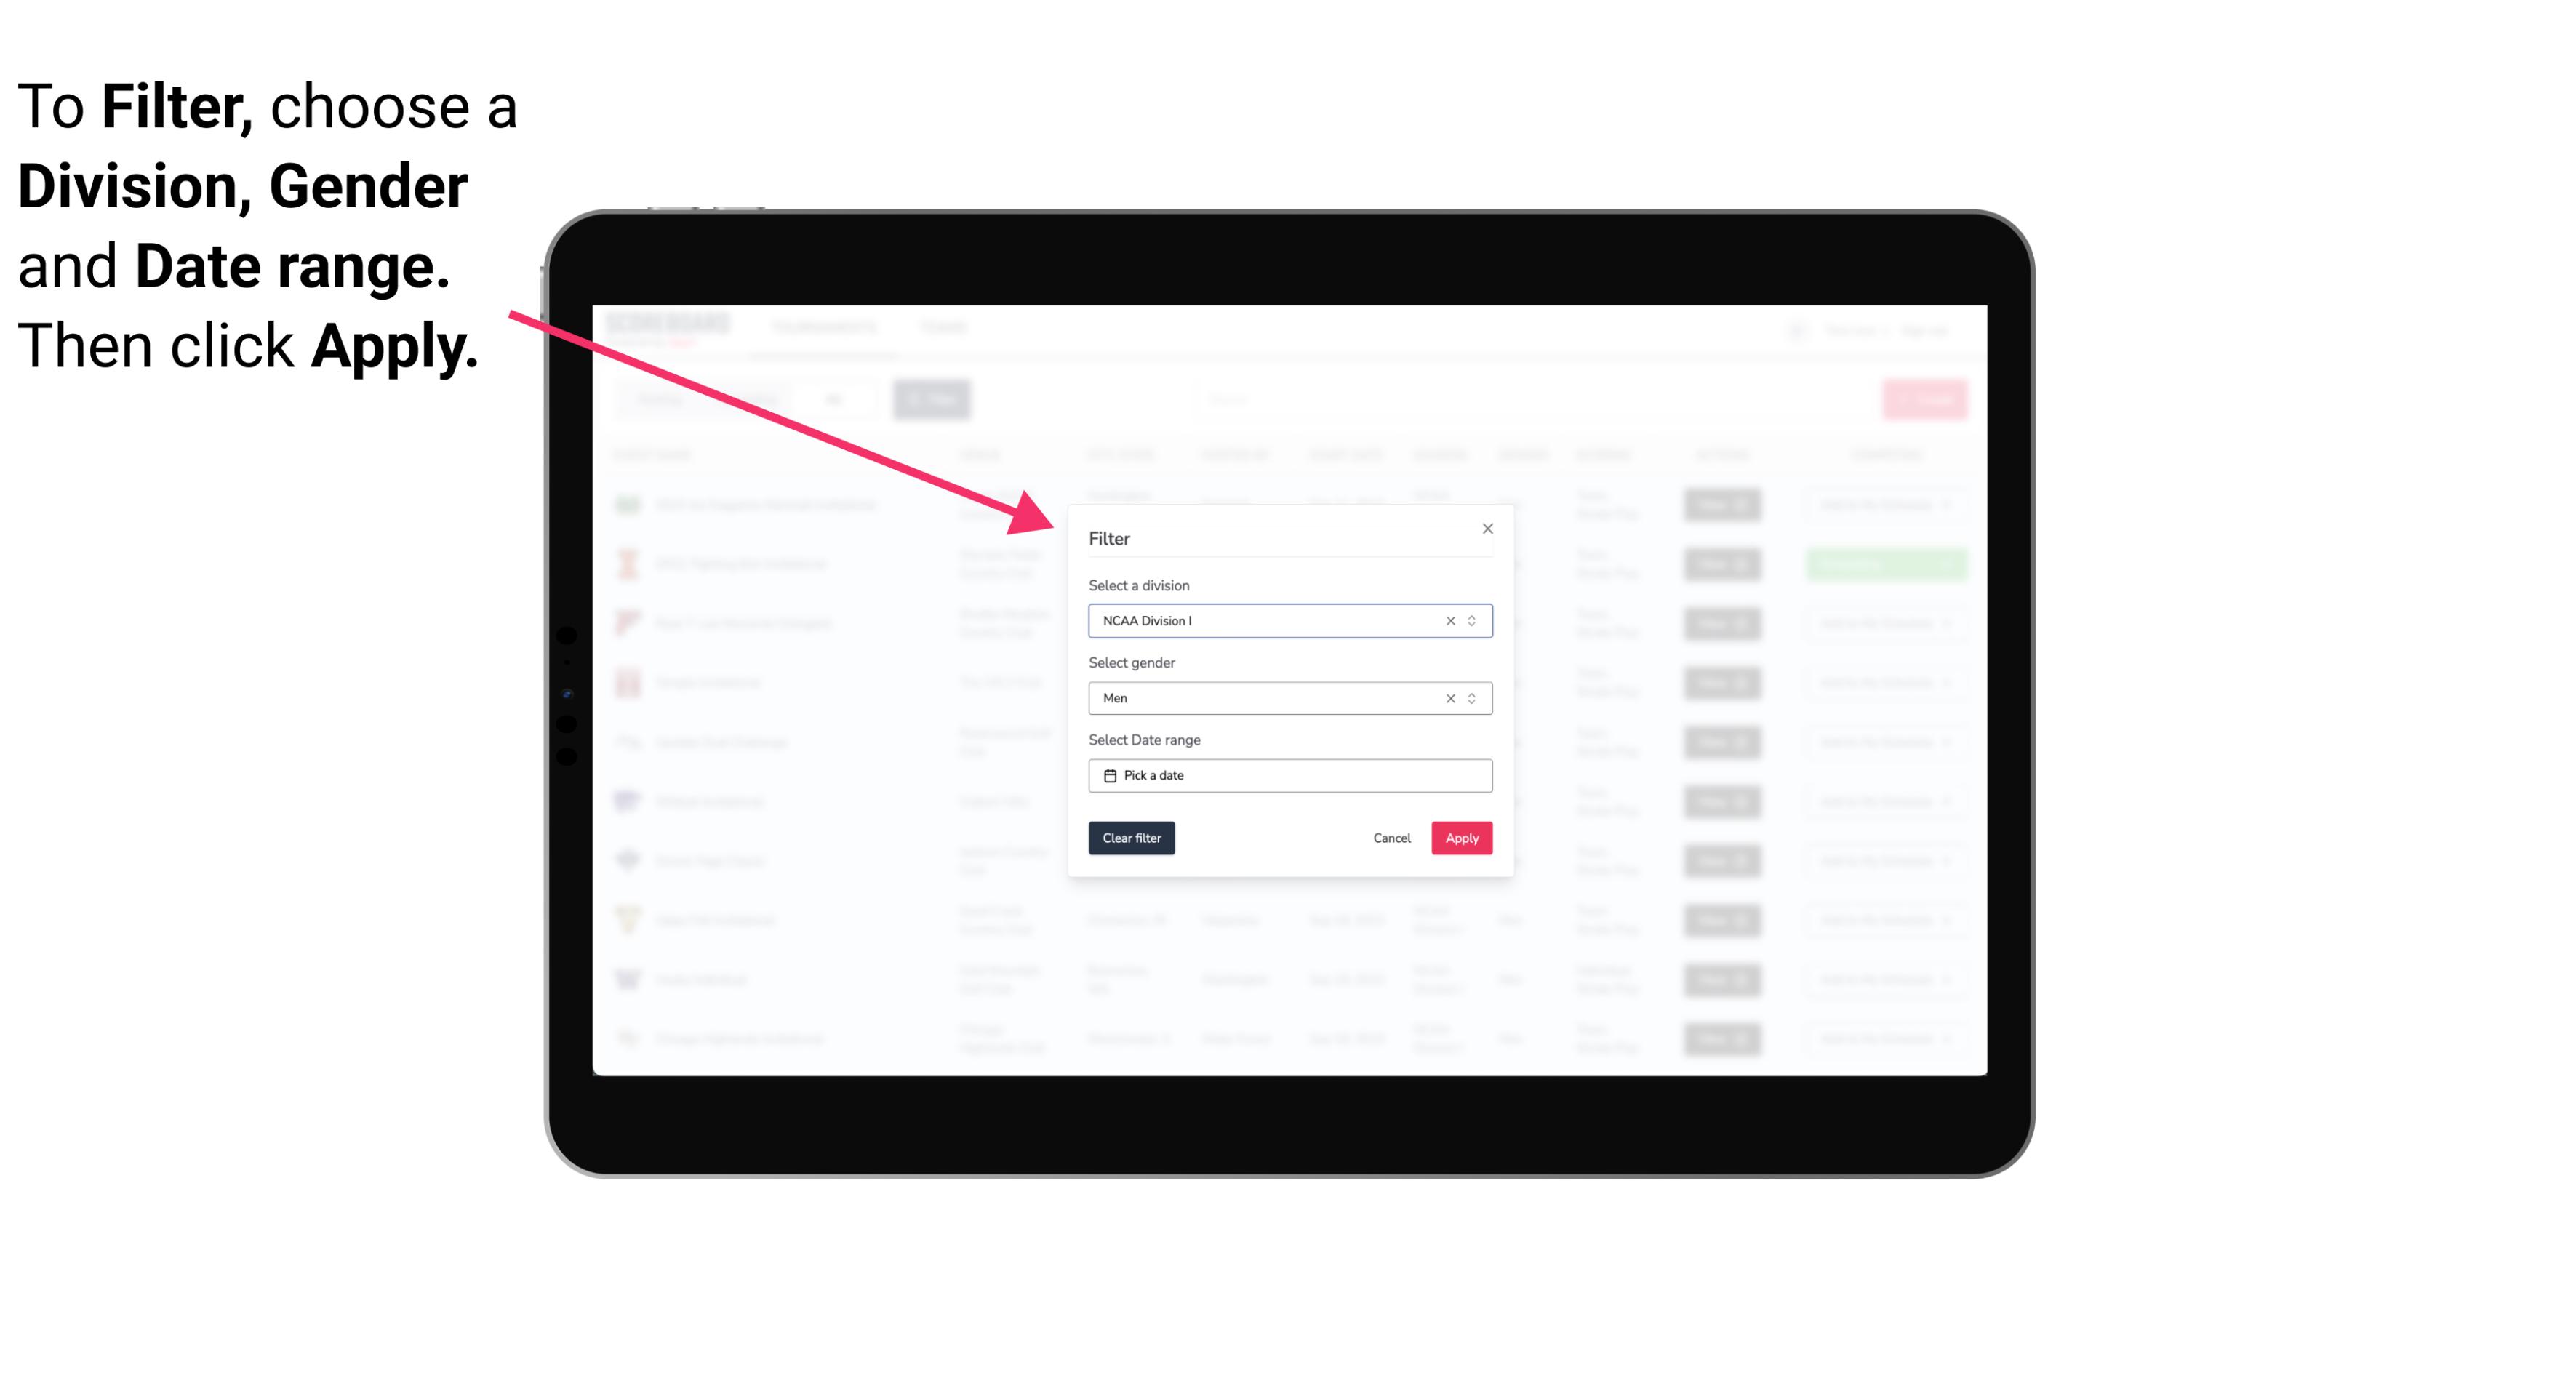Select Men in the gender dropdown
The image size is (2576, 1386).
click(x=1289, y=698)
